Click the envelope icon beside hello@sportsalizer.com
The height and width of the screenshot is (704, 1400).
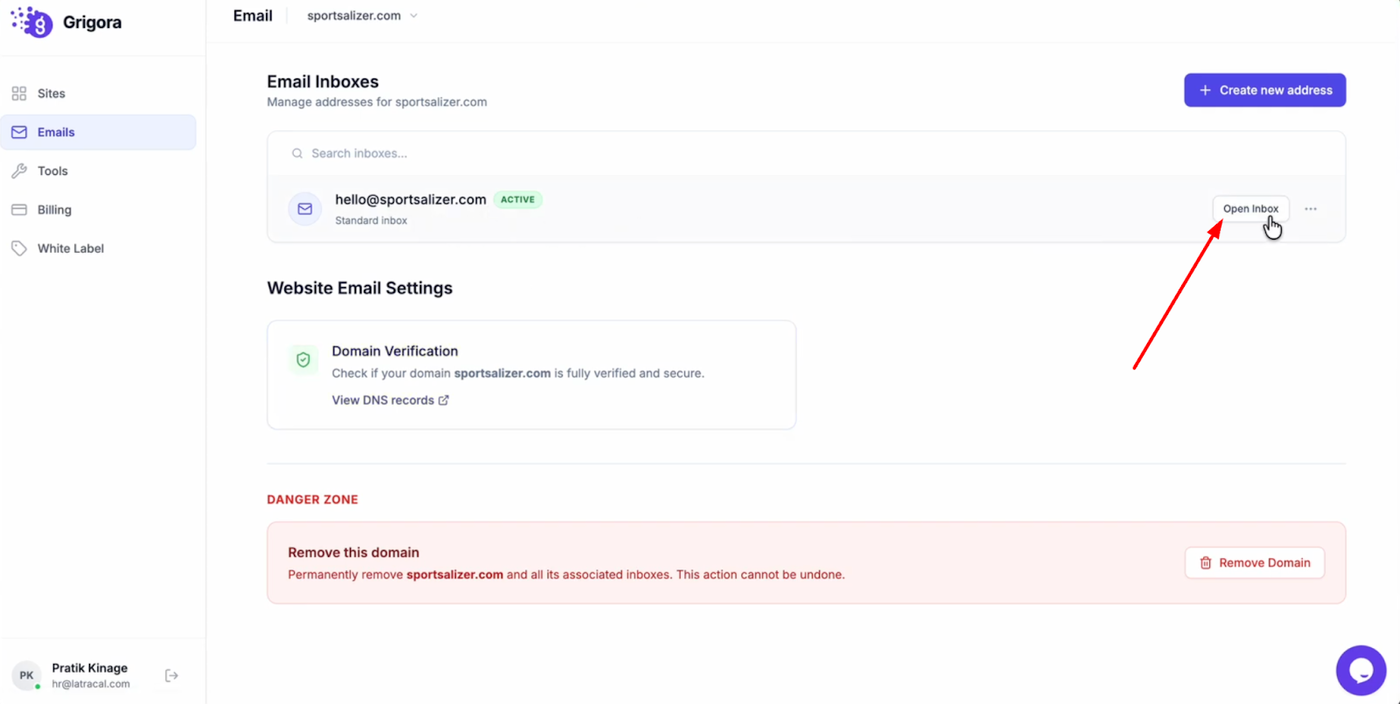(x=305, y=209)
